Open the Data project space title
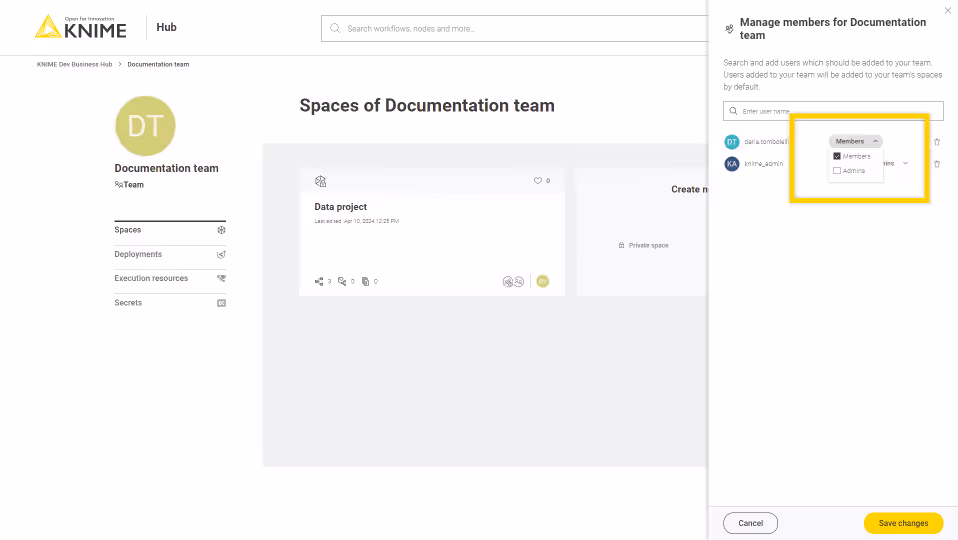Viewport: 958px width, 540px height. click(x=340, y=207)
